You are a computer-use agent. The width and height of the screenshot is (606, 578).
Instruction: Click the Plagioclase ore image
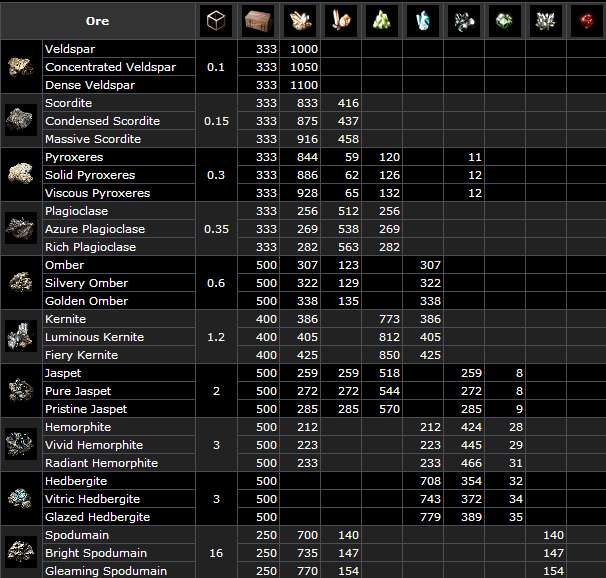coord(20,229)
